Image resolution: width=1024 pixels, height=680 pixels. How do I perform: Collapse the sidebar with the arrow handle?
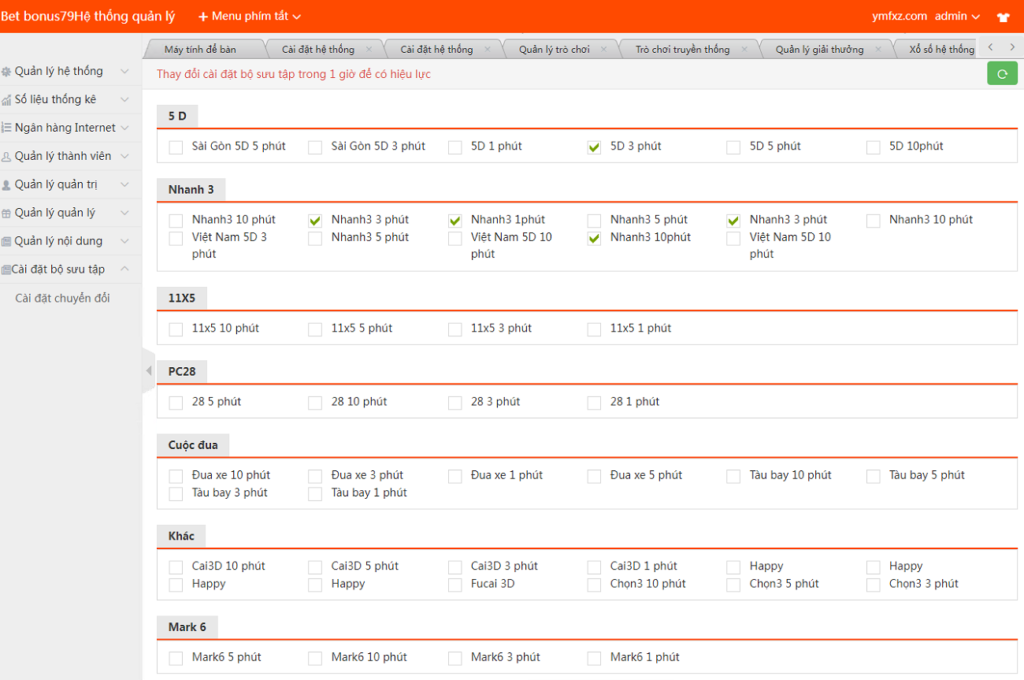tap(149, 371)
